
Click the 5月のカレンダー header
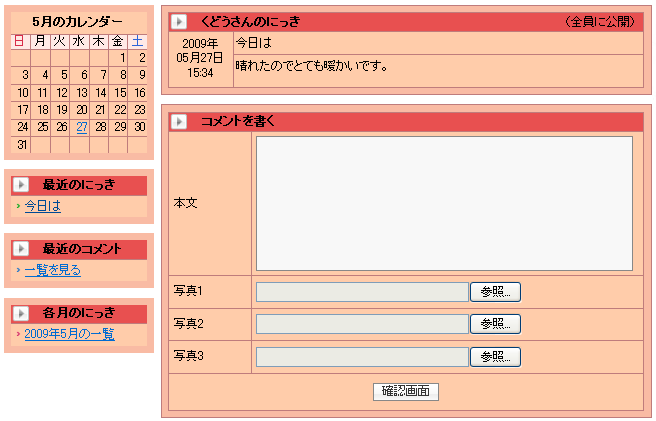point(78,22)
